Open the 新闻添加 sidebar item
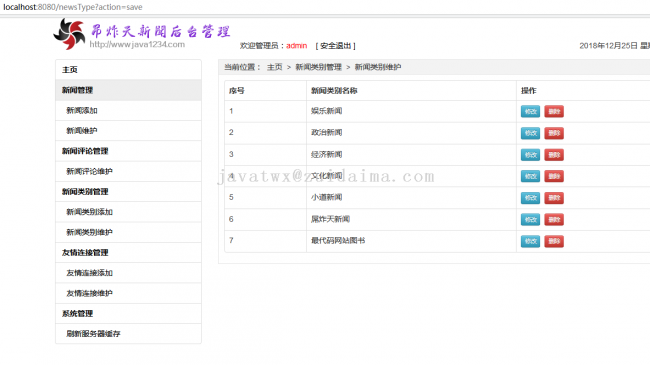The image size is (650, 365). (x=129, y=110)
